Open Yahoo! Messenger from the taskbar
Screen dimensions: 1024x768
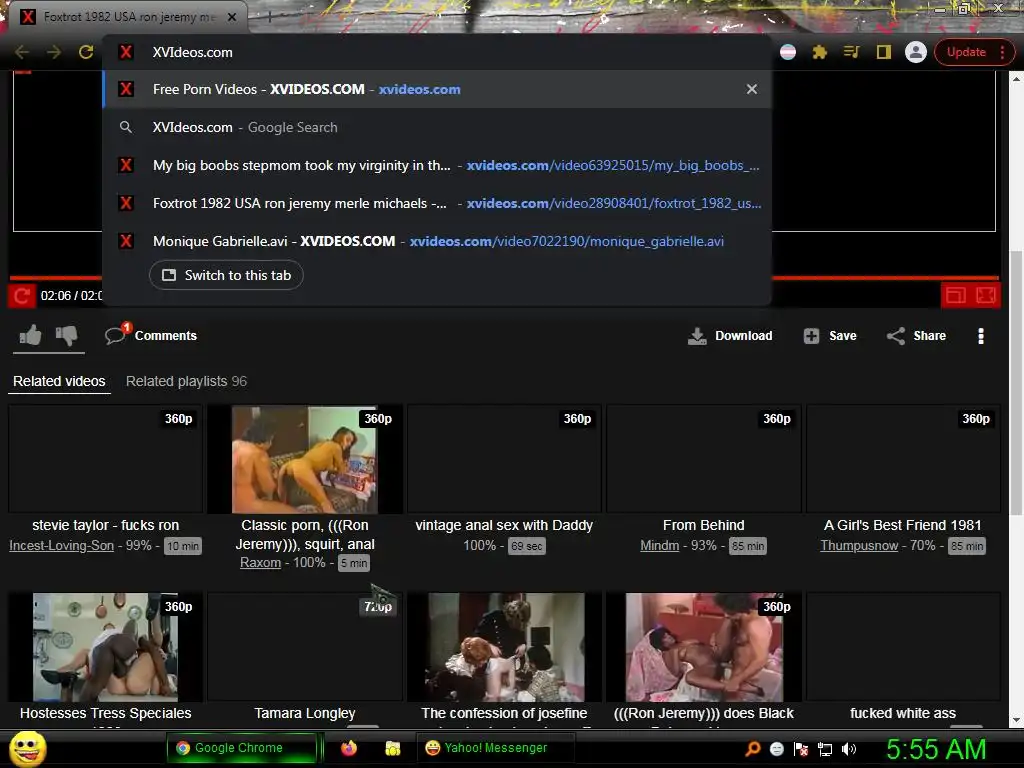pos(496,748)
